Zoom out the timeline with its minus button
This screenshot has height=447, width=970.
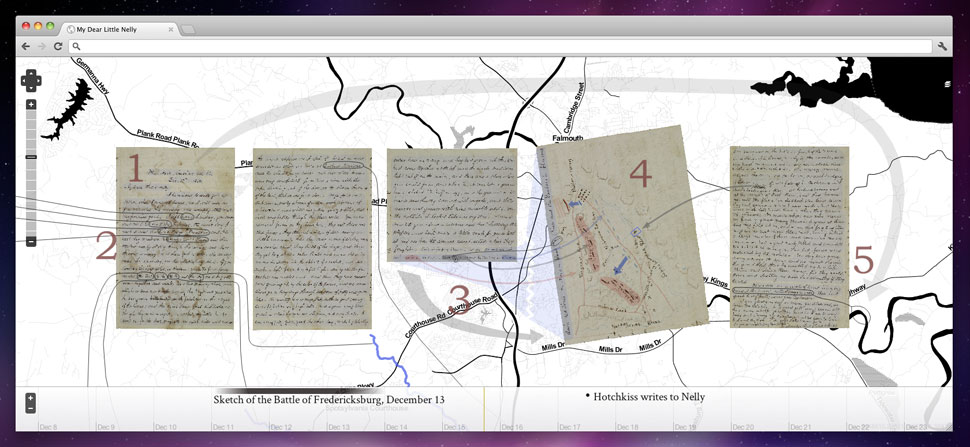30,409
